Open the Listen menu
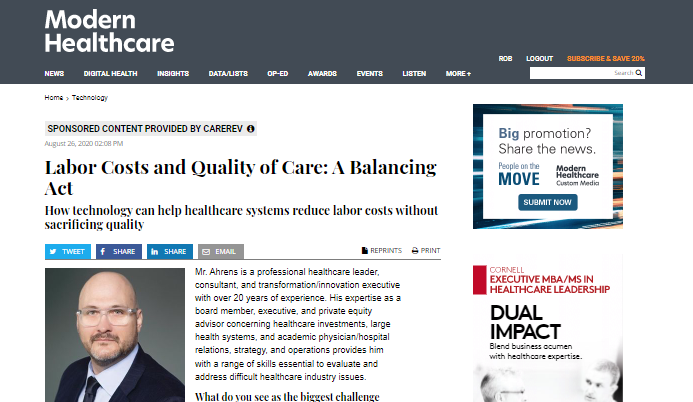The height and width of the screenshot is (402, 693). click(414, 74)
